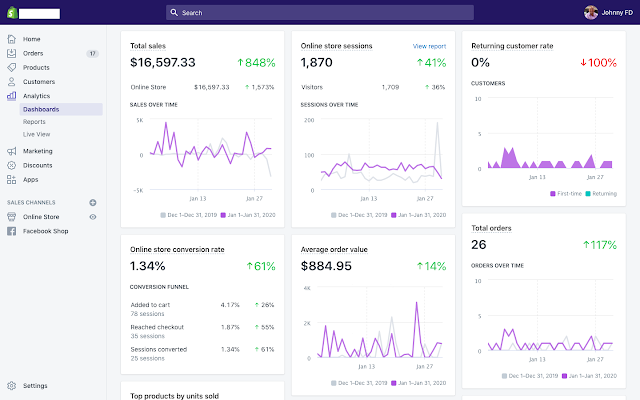
Task: Click the Home icon in sidebar
Action: [x=11, y=39]
